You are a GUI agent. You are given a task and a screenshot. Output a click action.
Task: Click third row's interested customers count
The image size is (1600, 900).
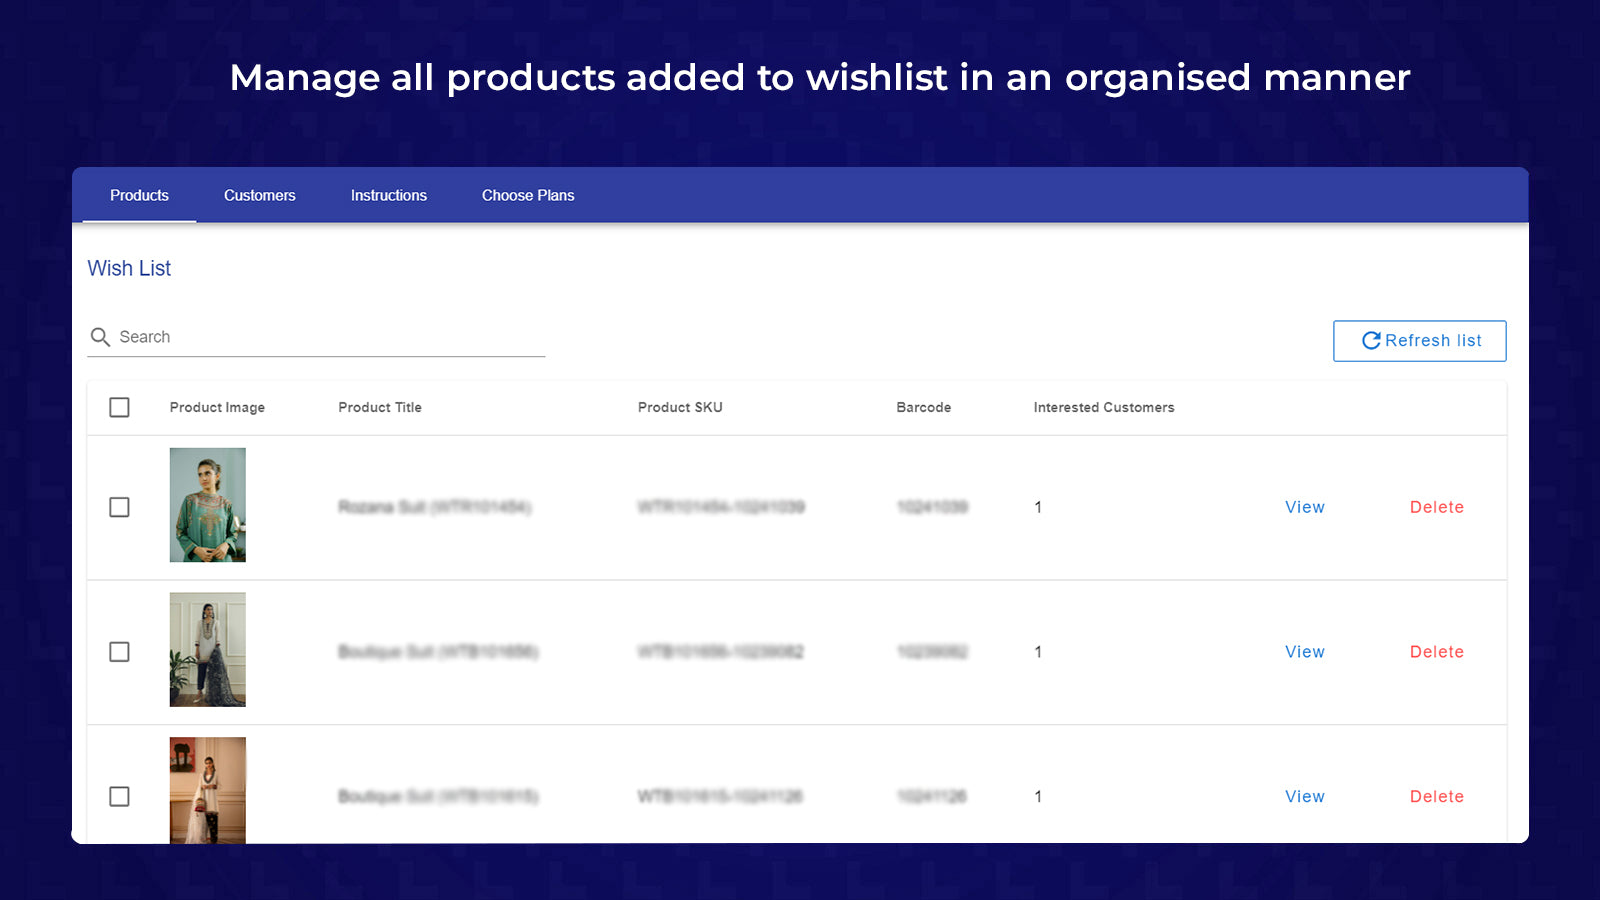click(x=1038, y=797)
